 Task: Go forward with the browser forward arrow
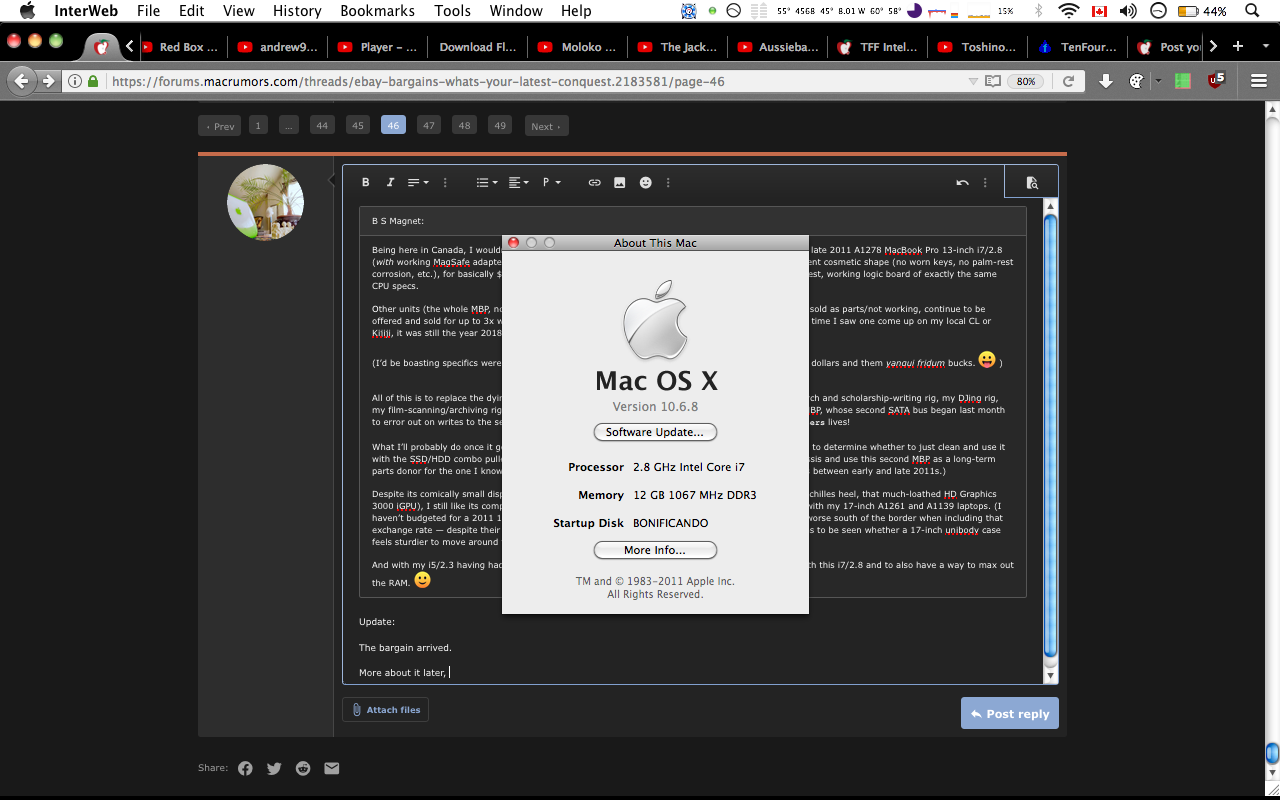(48, 82)
